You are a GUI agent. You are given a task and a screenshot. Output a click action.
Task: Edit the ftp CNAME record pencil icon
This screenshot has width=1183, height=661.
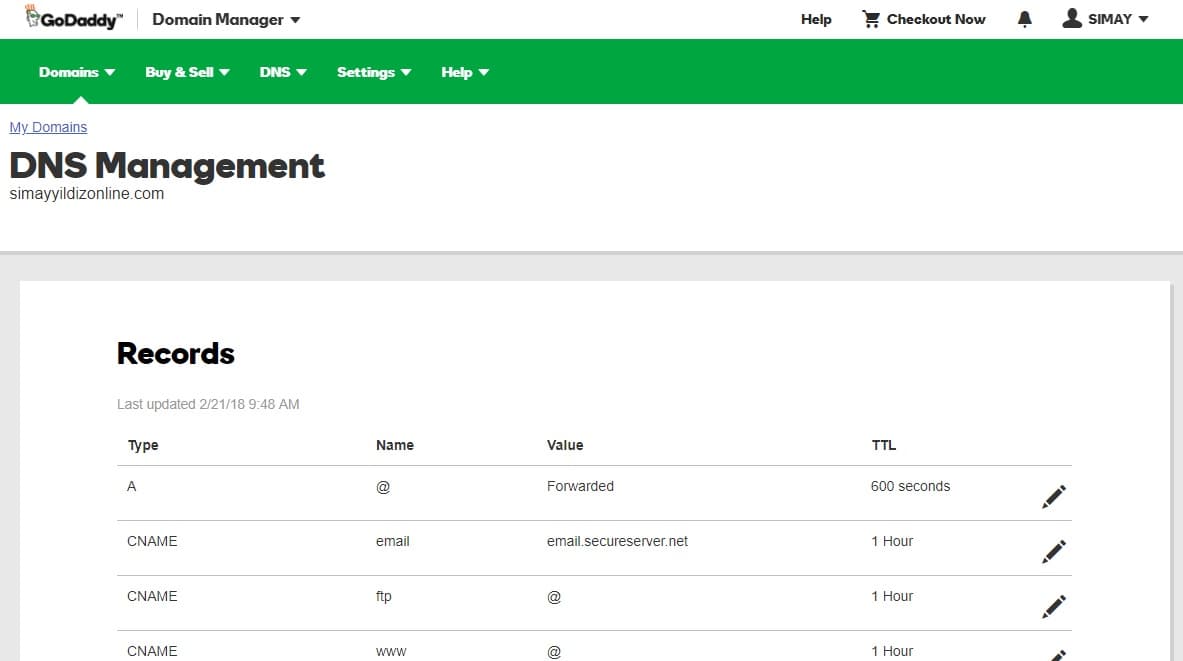click(x=1054, y=605)
